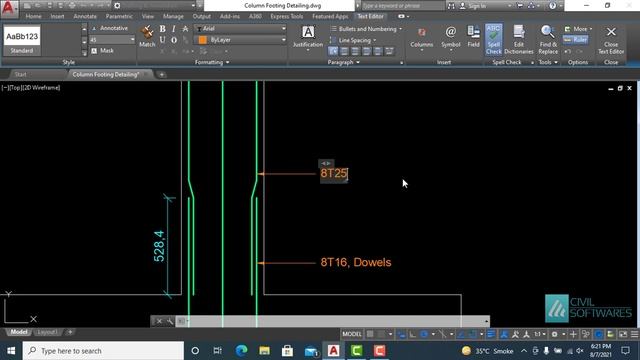
Task: Open File Explorer from the taskbar
Action: coord(264,351)
